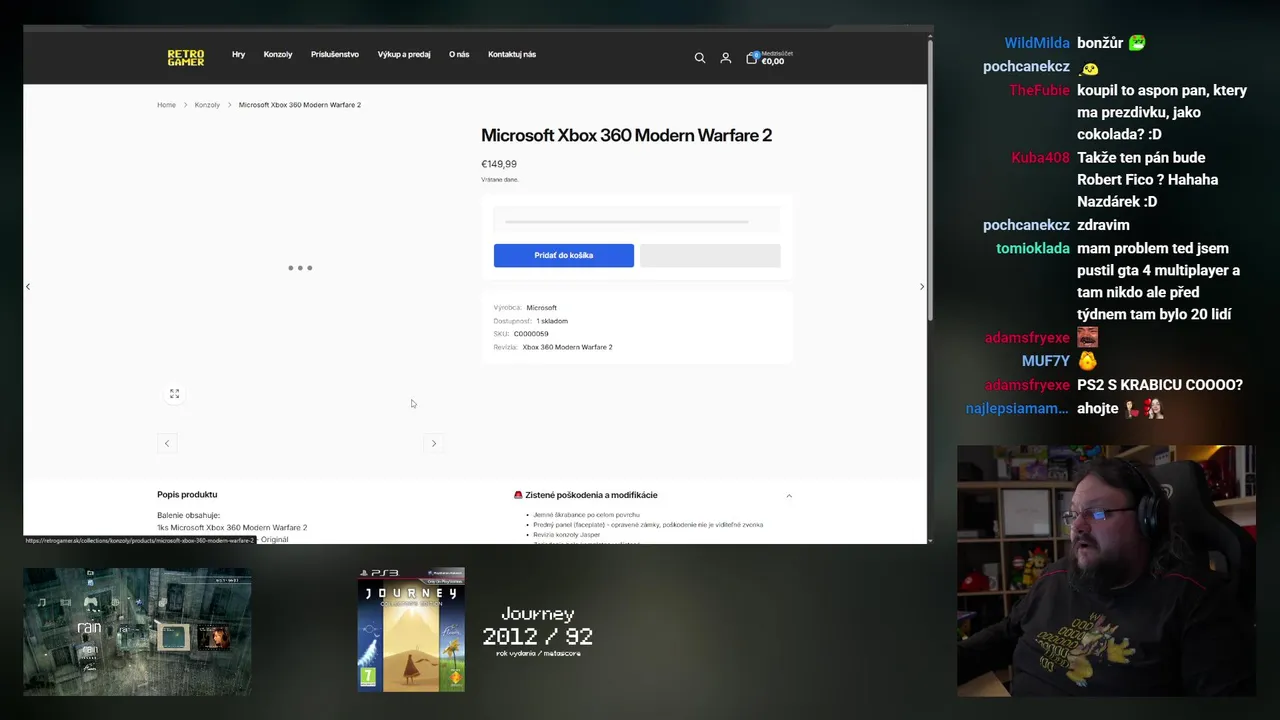Open the Konzoly menu

278,55
